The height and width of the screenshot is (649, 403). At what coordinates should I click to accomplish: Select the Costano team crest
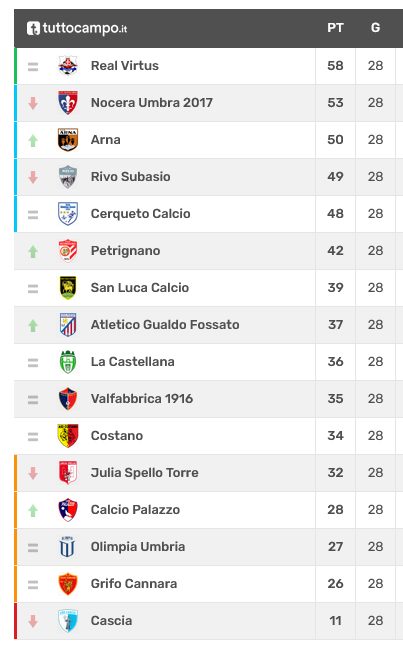tap(68, 436)
